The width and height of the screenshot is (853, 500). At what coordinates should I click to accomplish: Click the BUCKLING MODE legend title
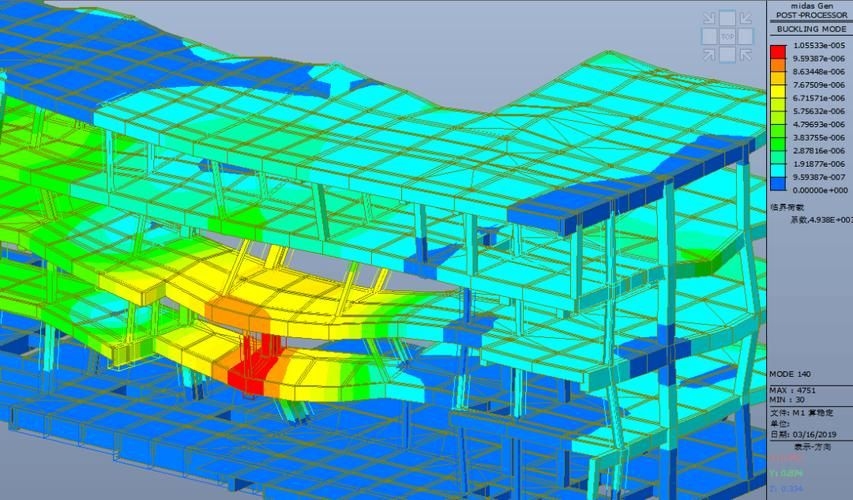[810, 30]
